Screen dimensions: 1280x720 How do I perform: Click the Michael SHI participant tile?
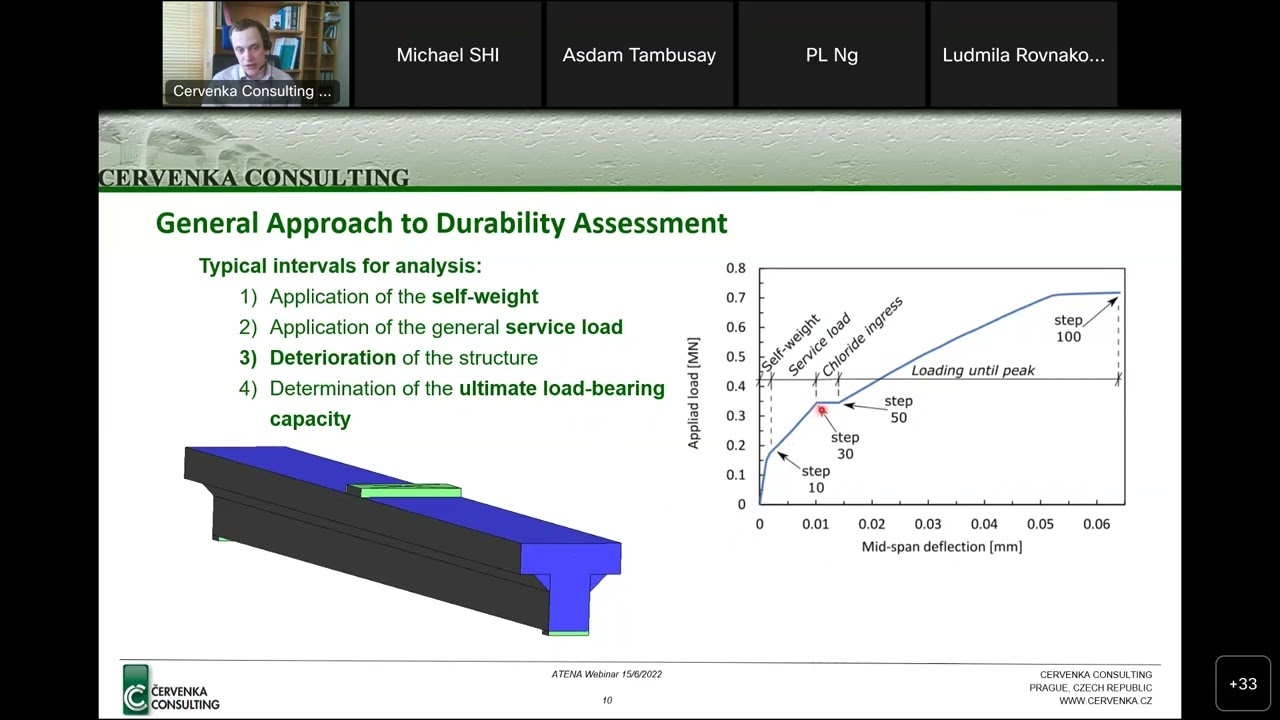448,54
